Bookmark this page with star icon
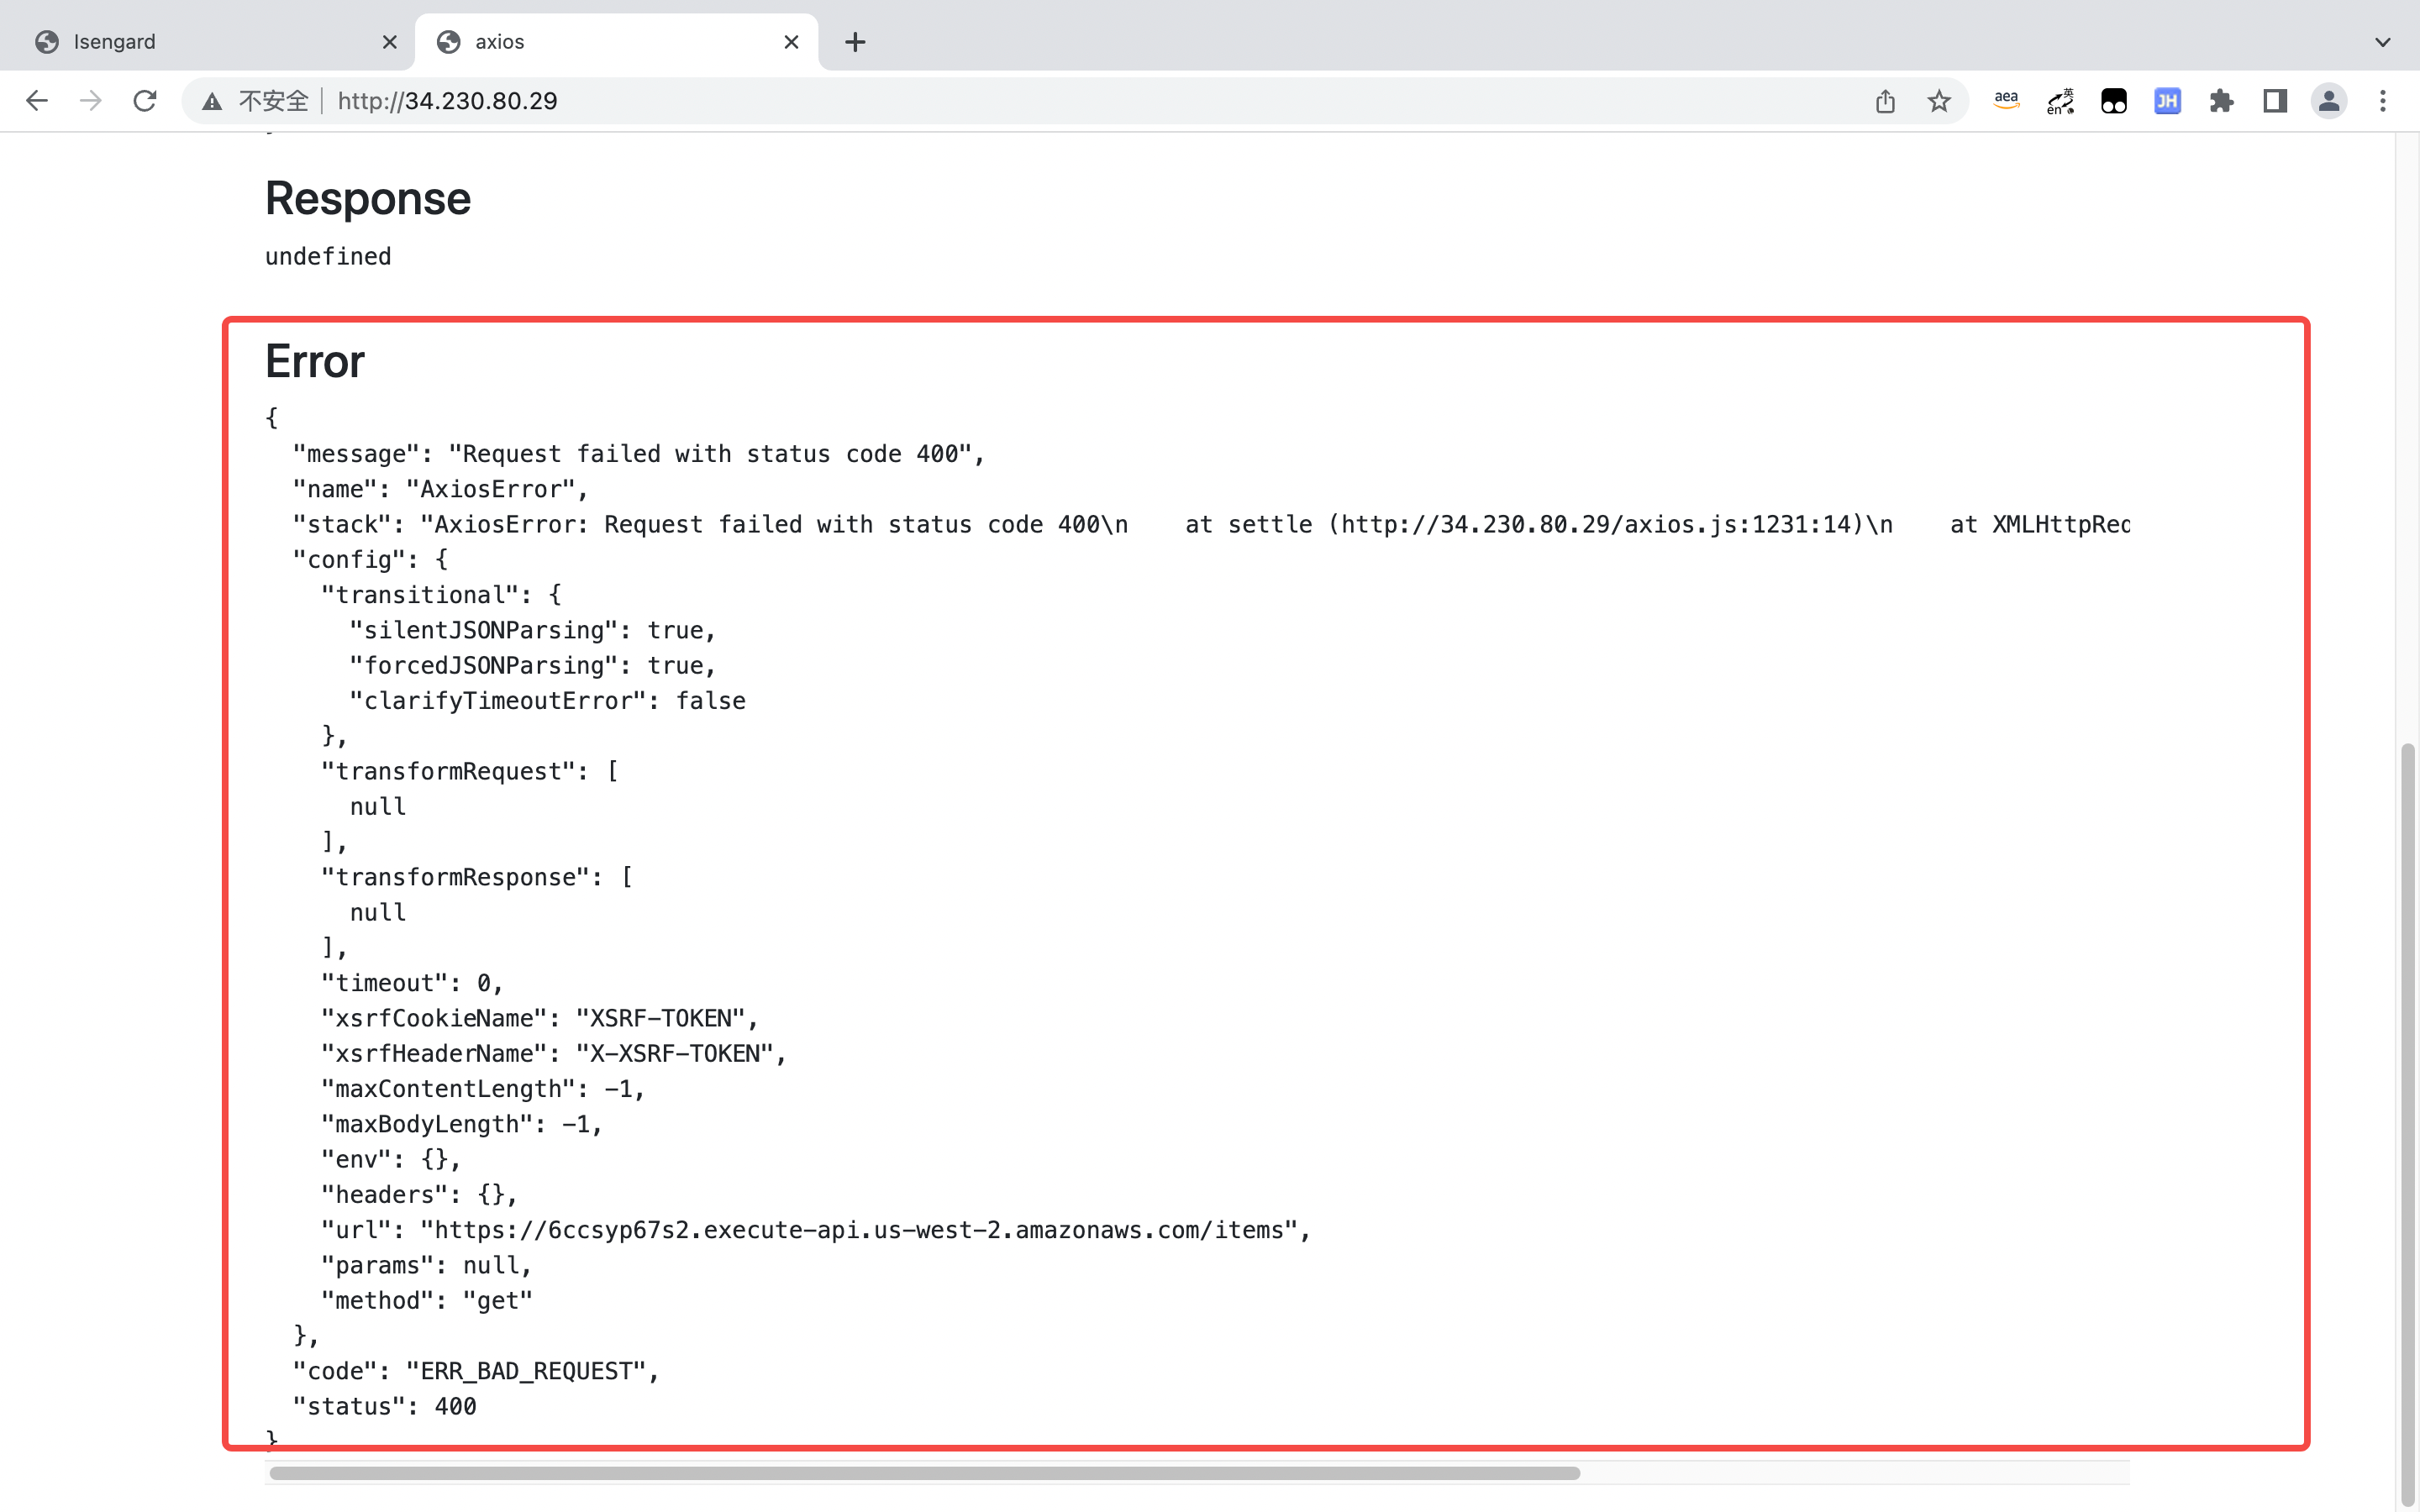Image resolution: width=2420 pixels, height=1512 pixels. [x=1939, y=101]
